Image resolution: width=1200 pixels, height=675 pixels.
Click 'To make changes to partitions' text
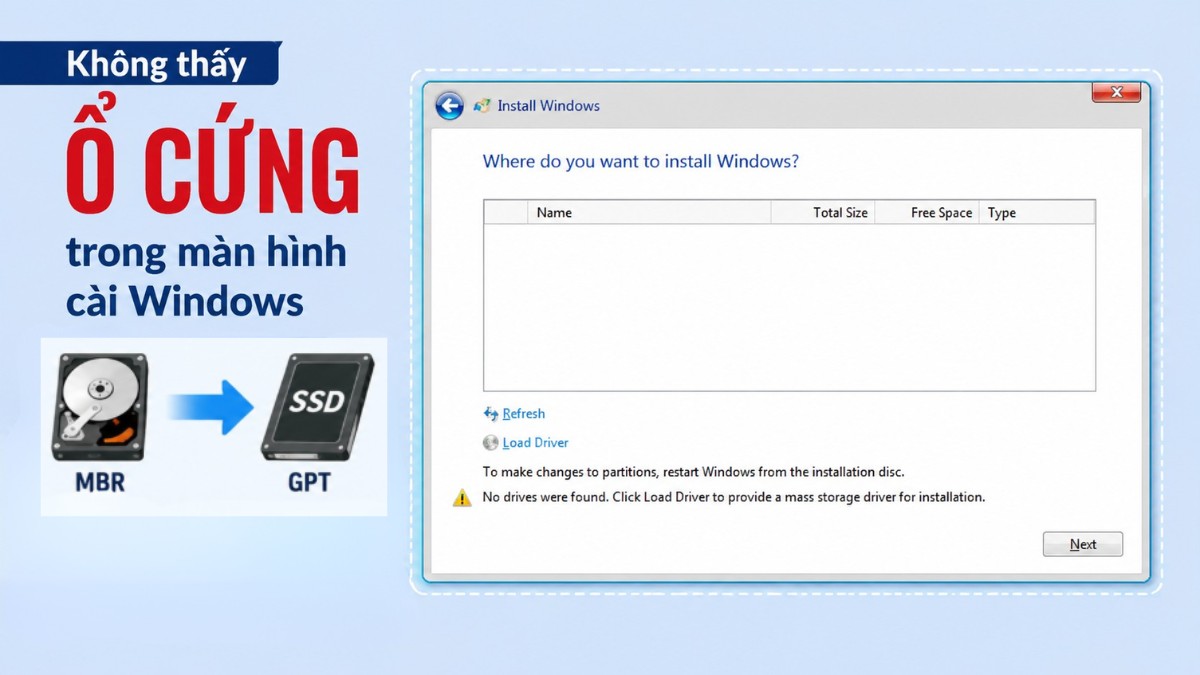693,471
